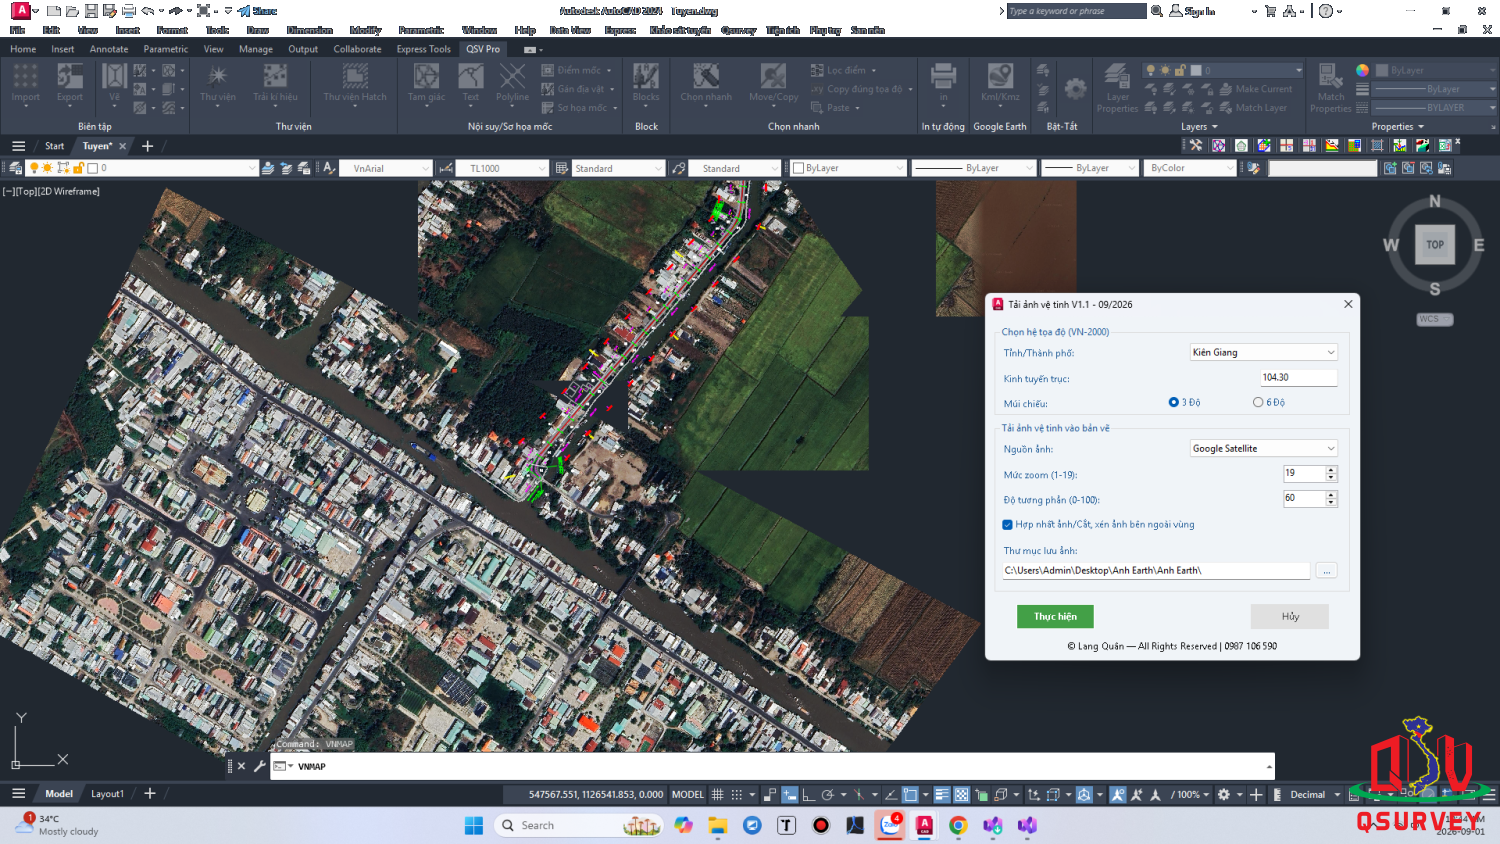Open the TL1000 dimension style dropdown
1500x844 pixels.
coord(503,168)
